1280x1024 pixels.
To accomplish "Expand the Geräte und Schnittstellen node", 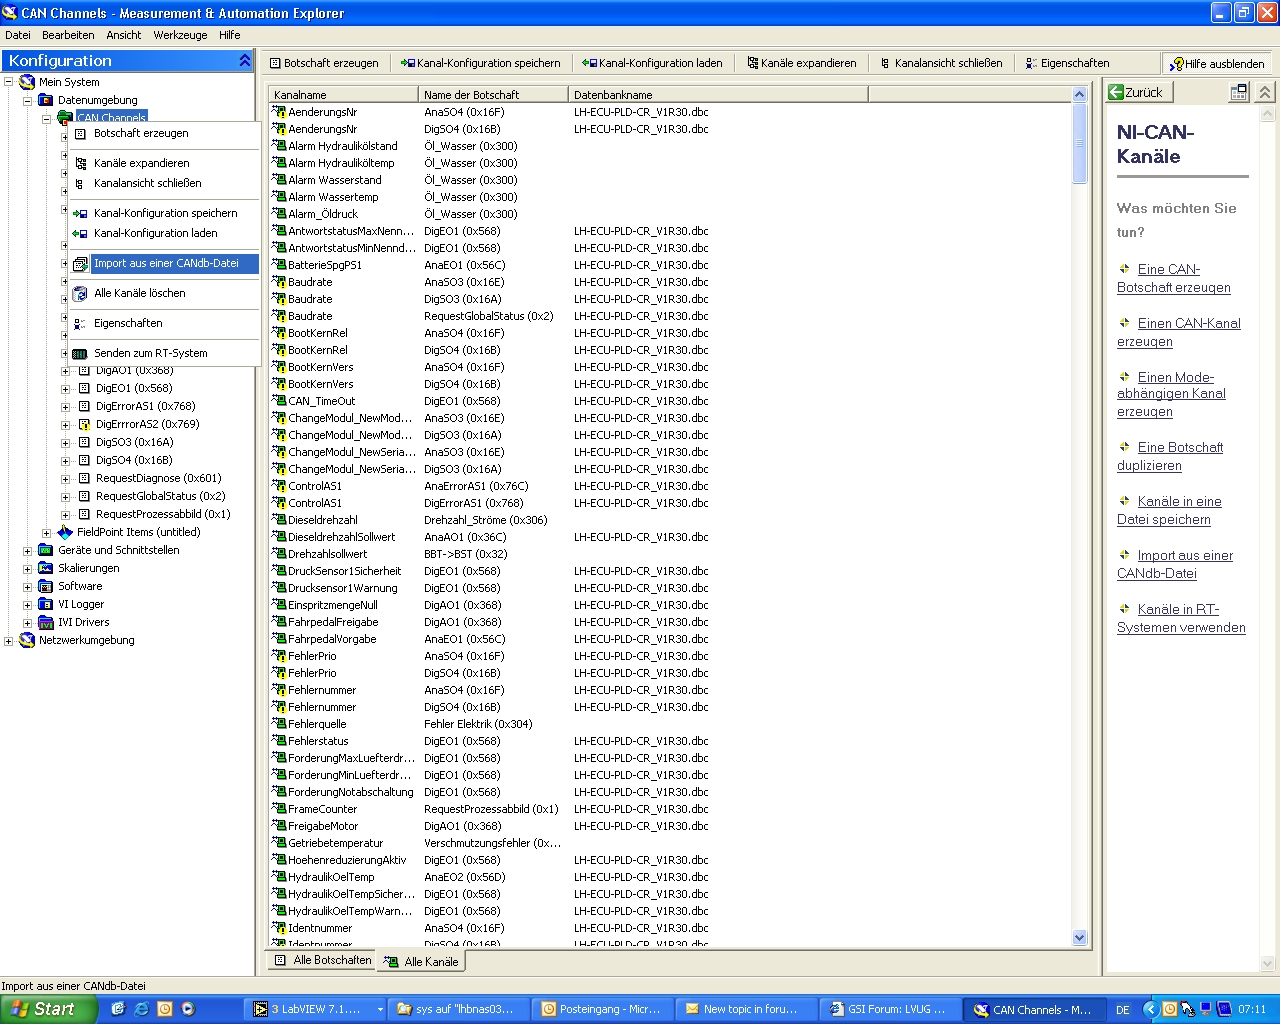I will click(27, 551).
